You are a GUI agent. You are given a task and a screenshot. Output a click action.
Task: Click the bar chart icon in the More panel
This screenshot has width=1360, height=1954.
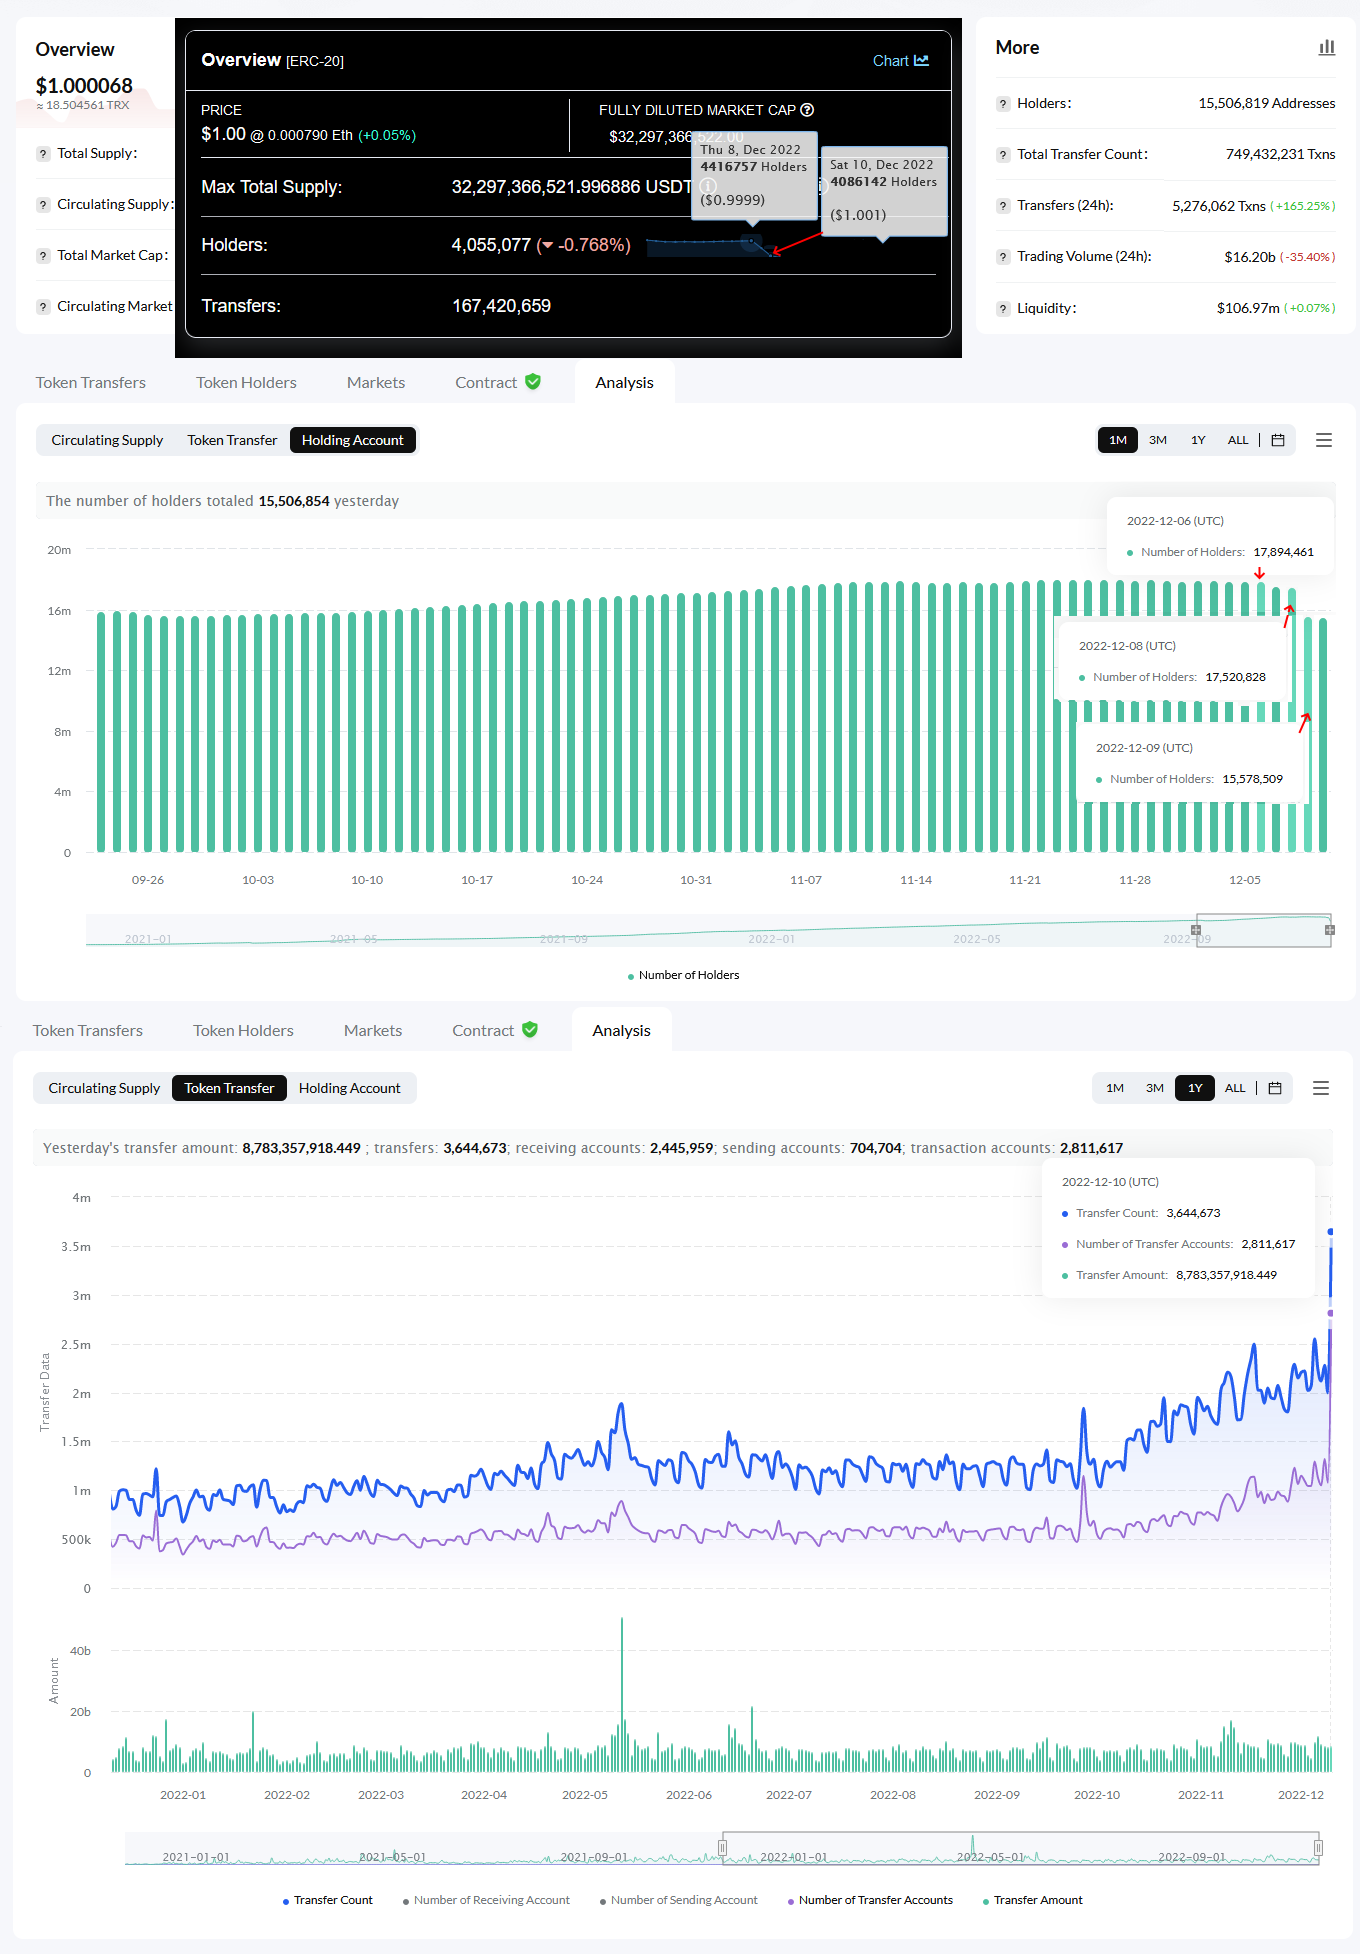click(x=1327, y=47)
